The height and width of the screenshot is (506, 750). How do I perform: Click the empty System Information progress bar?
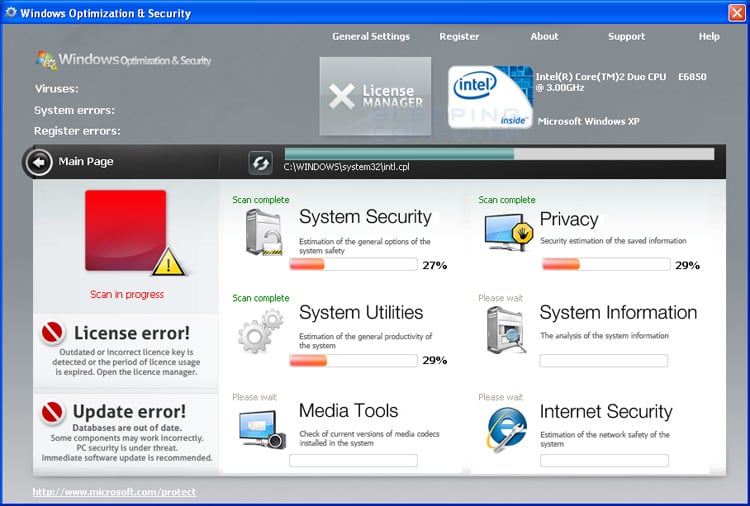coord(604,361)
